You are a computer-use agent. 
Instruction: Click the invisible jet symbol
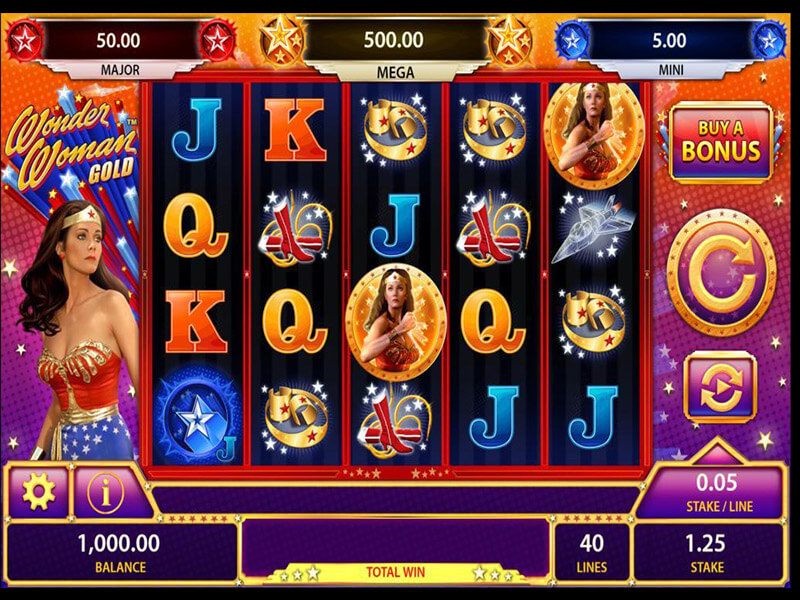[x=593, y=228]
